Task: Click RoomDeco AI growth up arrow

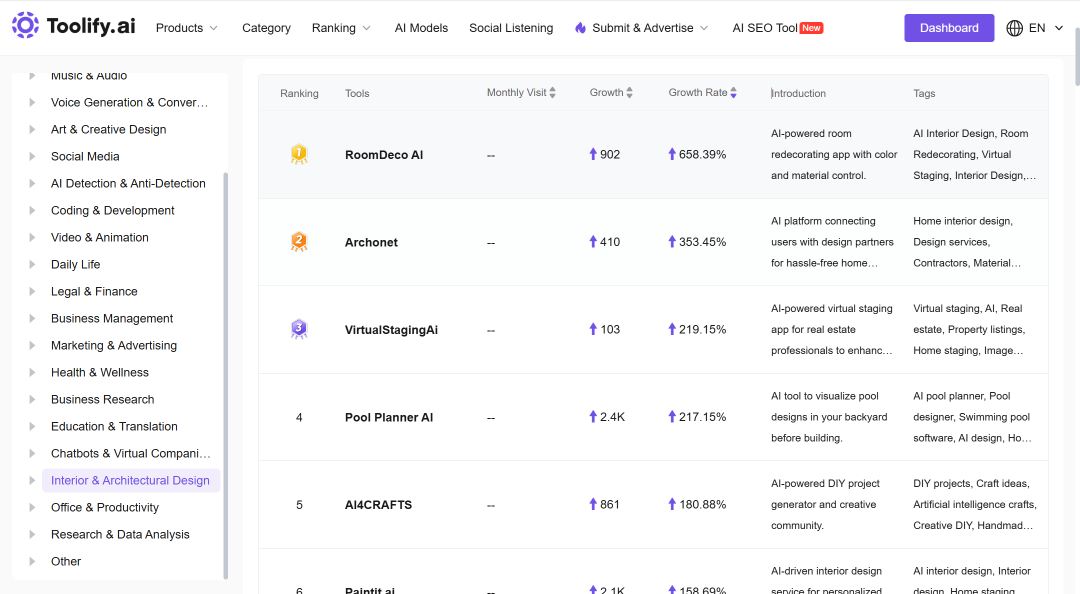Action: point(593,154)
